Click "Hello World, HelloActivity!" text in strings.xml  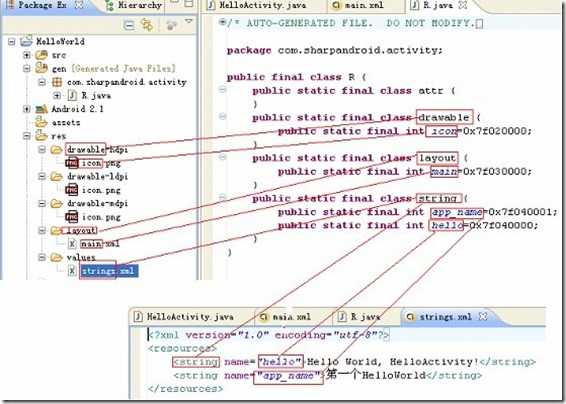[x=393, y=362]
